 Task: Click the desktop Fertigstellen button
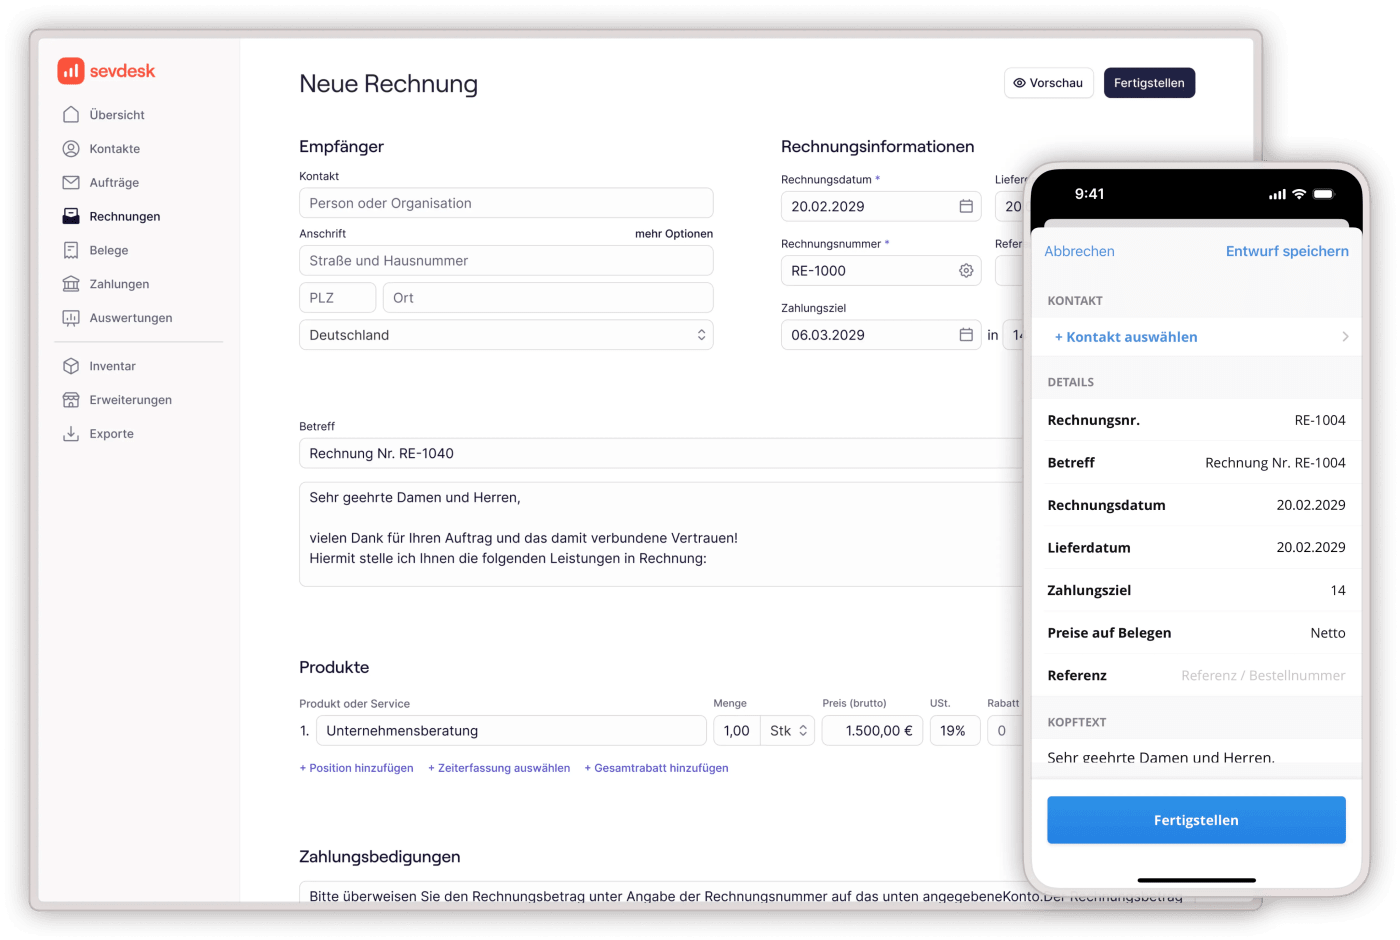click(x=1149, y=83)
